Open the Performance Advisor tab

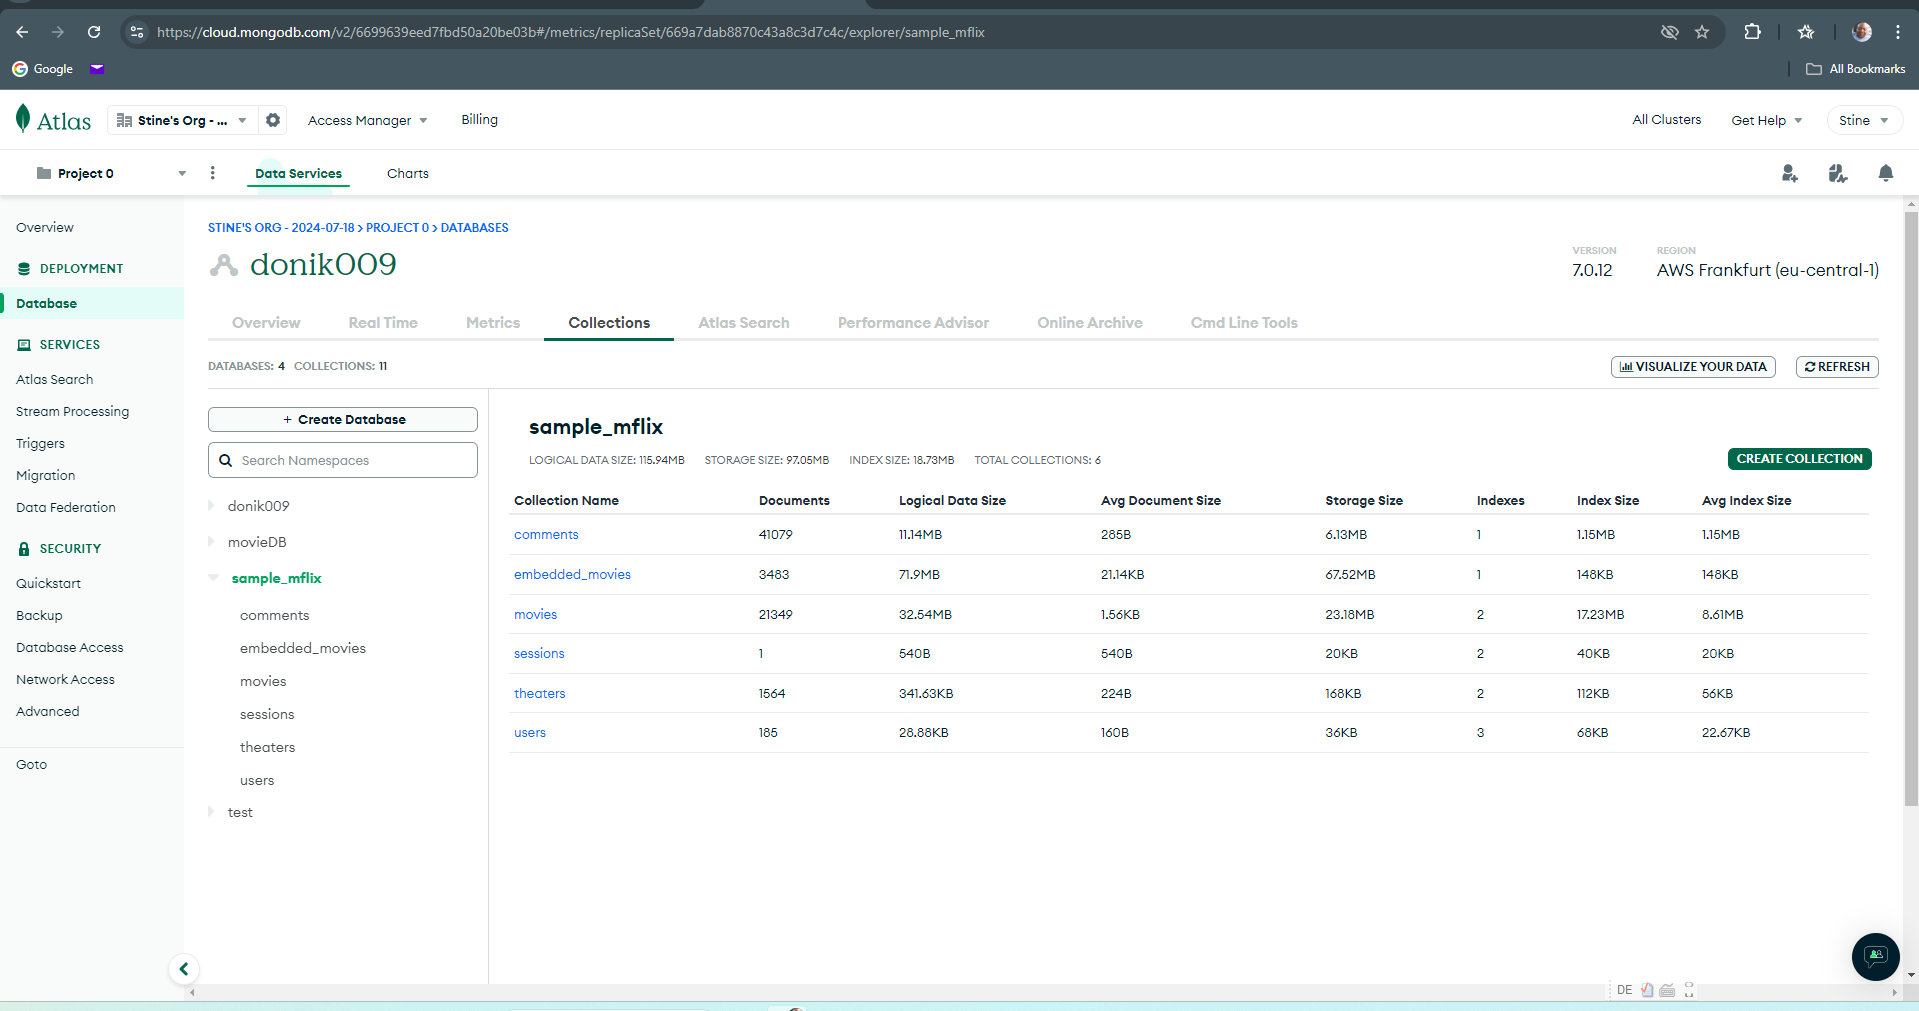tap(913, 323)
